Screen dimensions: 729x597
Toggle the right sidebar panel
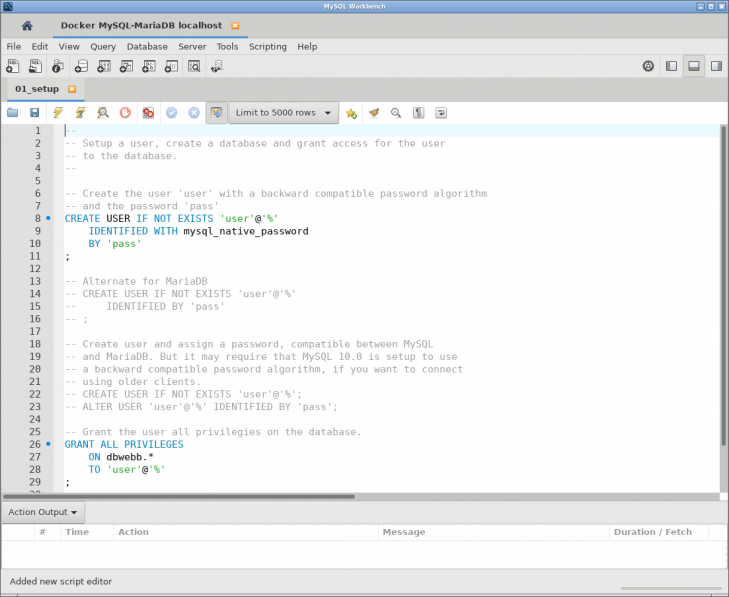(716, 66)
